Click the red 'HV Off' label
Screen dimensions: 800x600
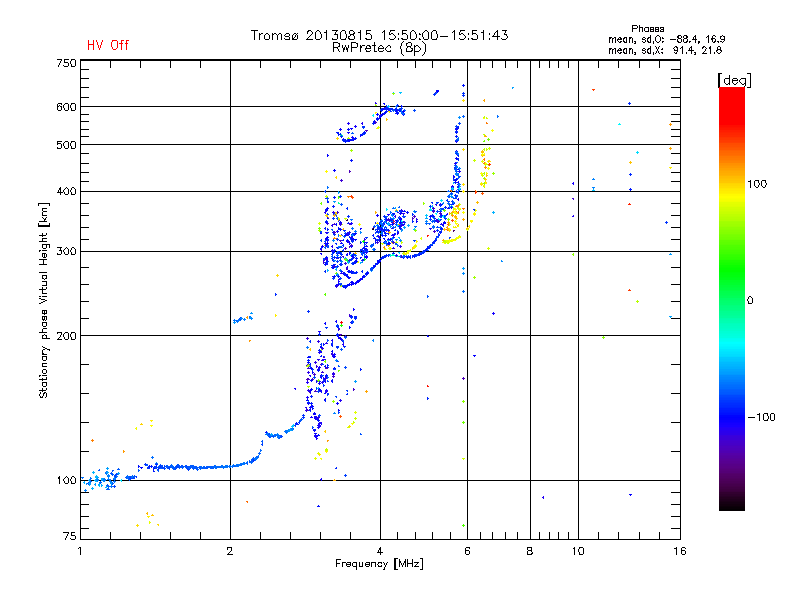108,45
